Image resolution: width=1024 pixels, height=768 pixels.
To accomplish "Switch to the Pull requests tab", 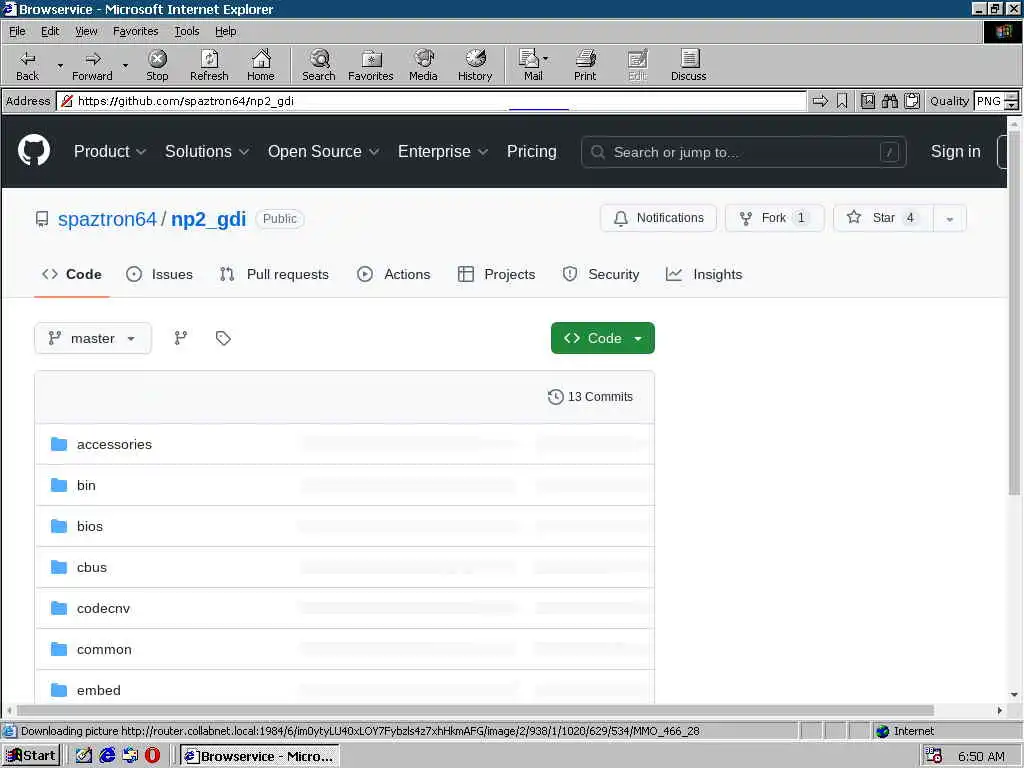I will point(274,274).
